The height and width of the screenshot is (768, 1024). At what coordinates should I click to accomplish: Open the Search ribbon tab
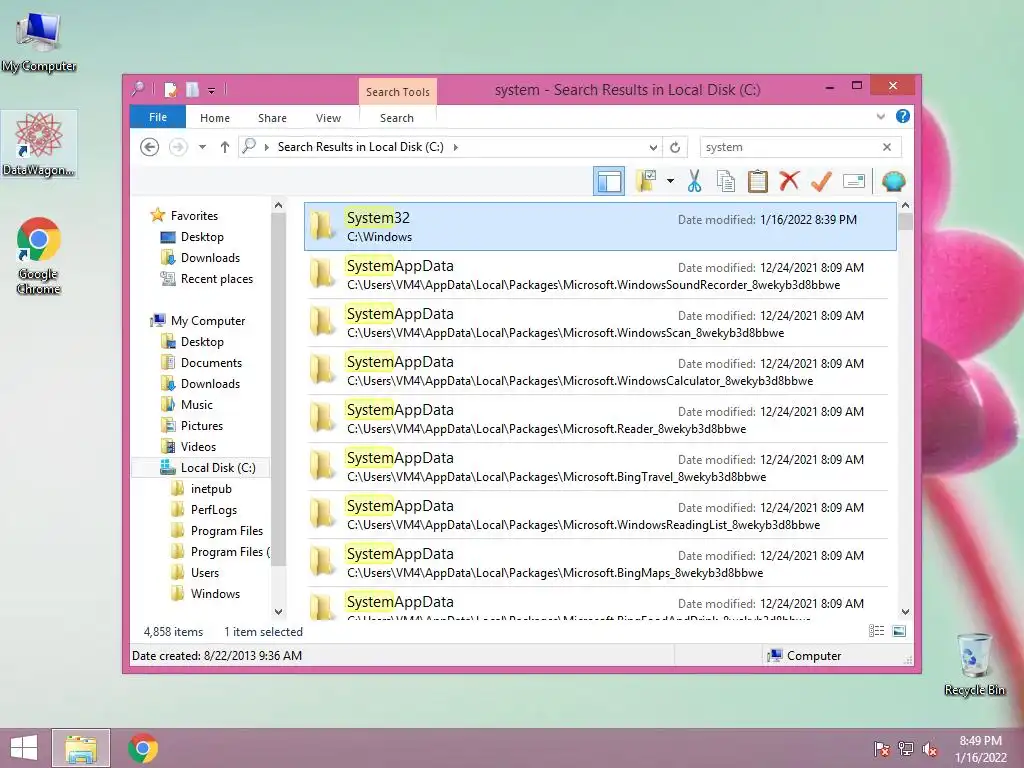click(x=397, y=118)
